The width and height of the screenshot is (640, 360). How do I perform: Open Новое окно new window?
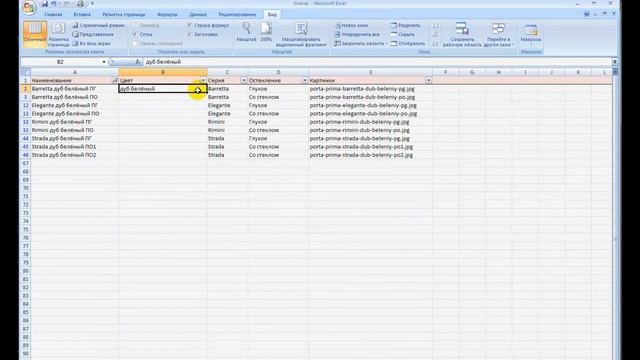point(351,25)
